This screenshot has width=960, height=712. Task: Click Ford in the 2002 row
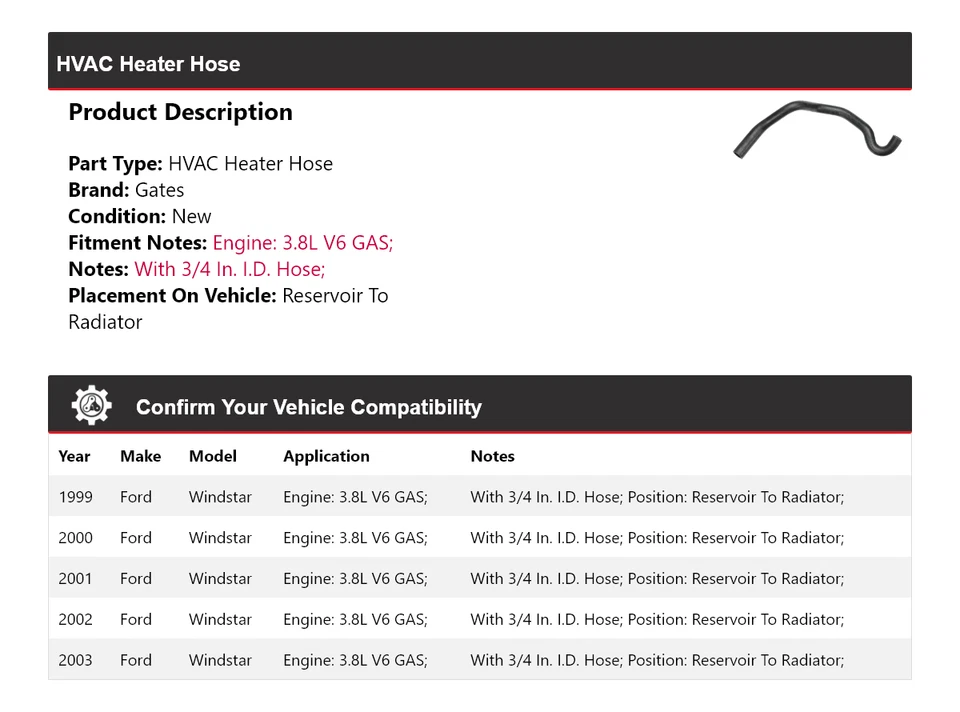click(136, 620)
